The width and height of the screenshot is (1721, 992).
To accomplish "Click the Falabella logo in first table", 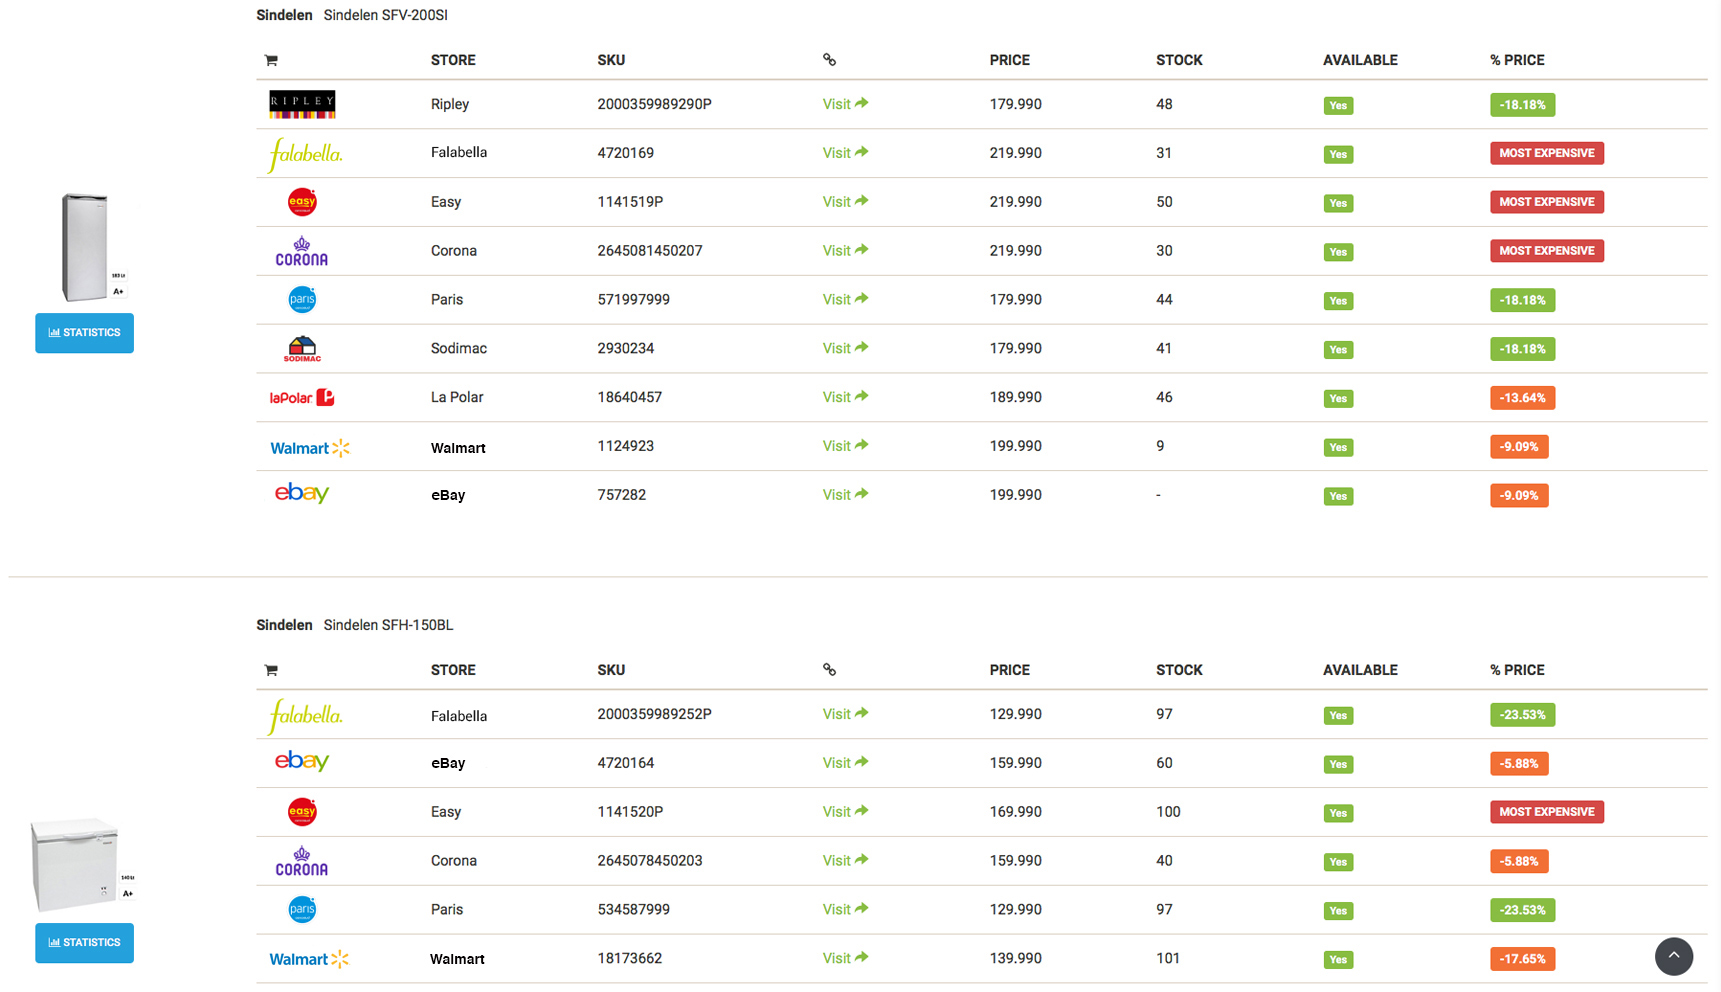I will [305, 154].
